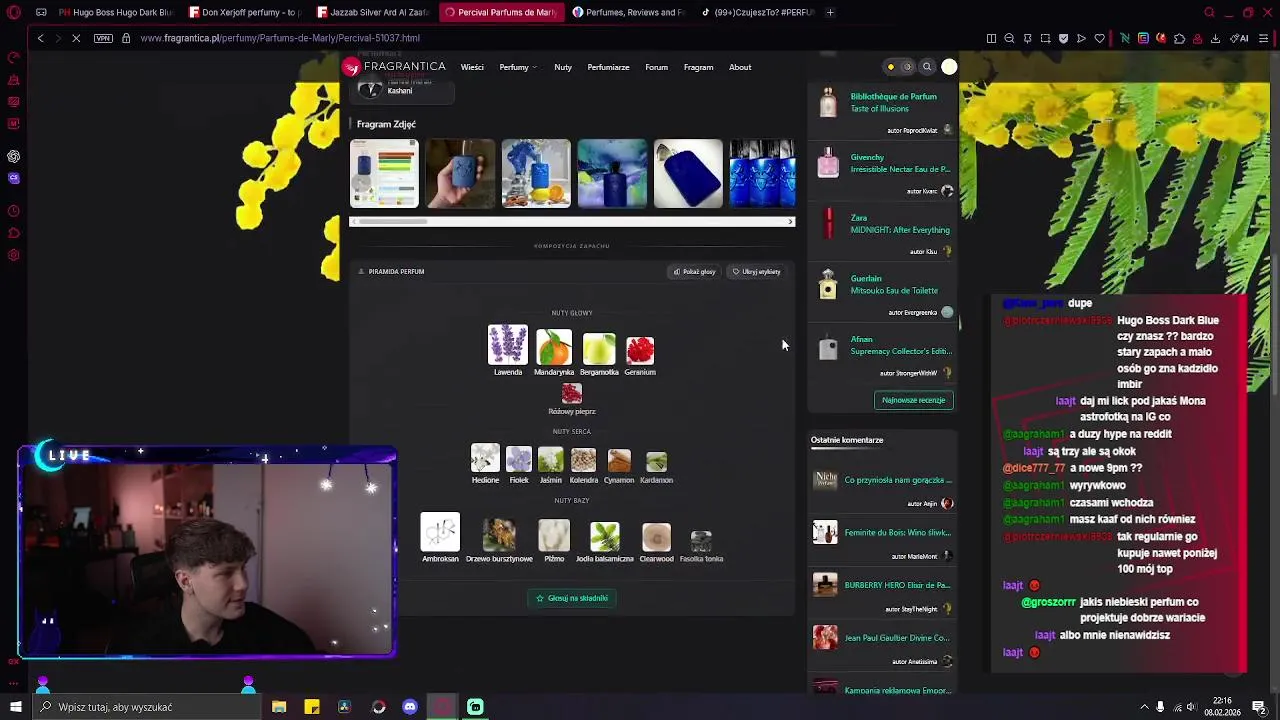Screen dimensions: 1280x720
Task: Open the browser easy setup sliders icon
Action: [x=1264, y=38]
